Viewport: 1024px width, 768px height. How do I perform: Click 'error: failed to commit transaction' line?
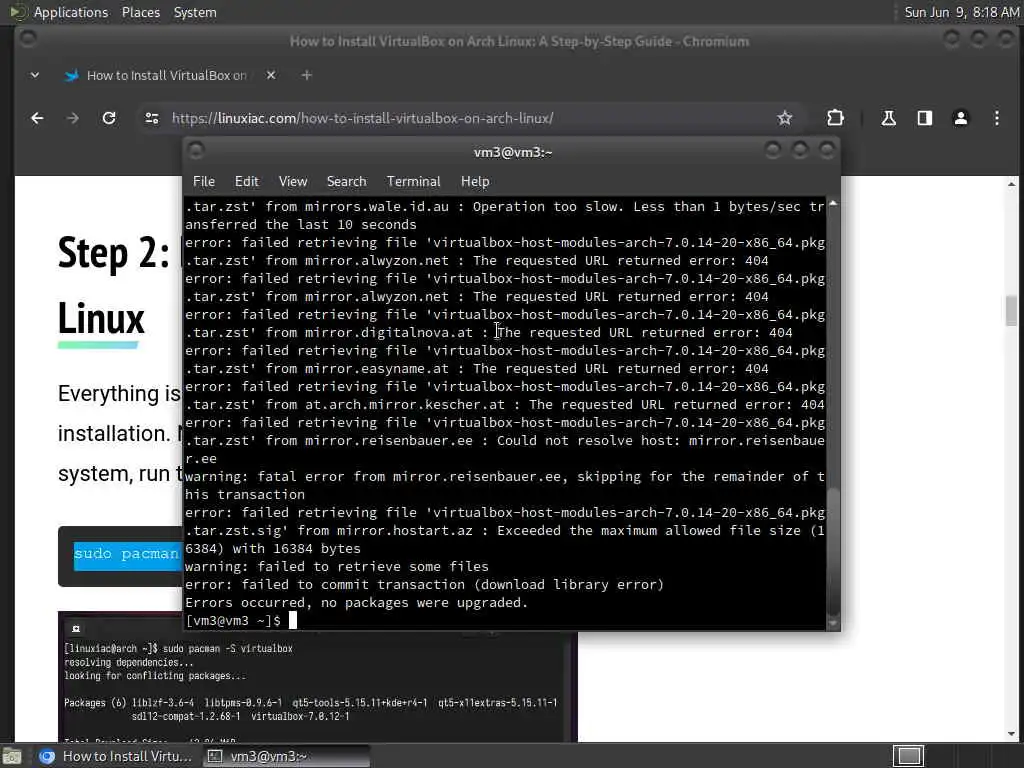coord(424,584)
